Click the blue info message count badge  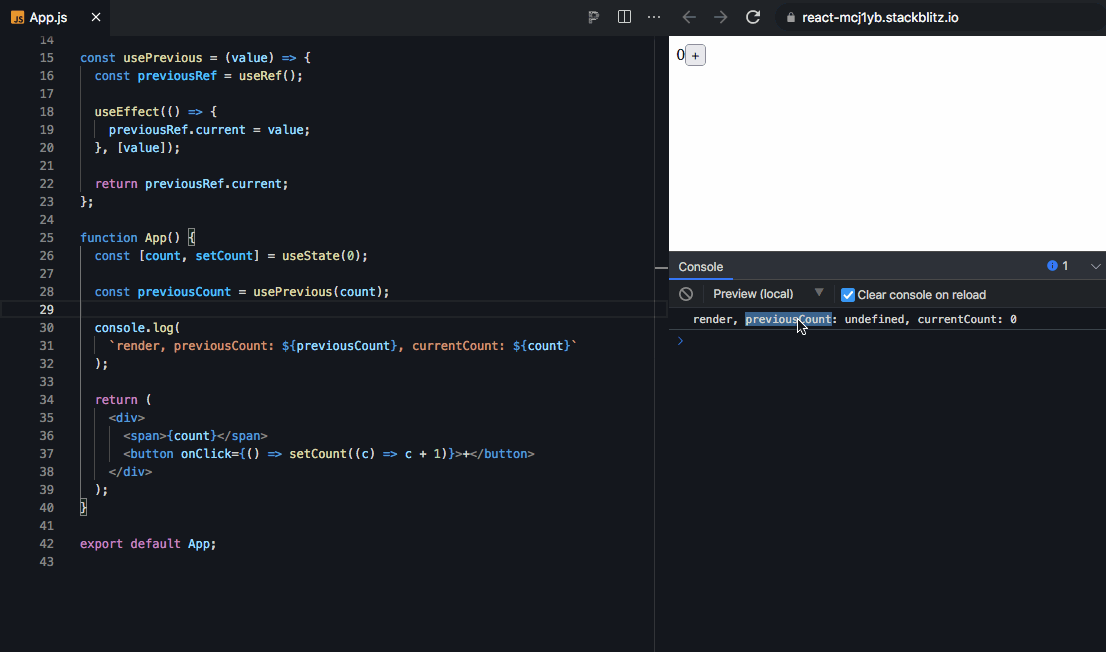[x=1057, y=266]
